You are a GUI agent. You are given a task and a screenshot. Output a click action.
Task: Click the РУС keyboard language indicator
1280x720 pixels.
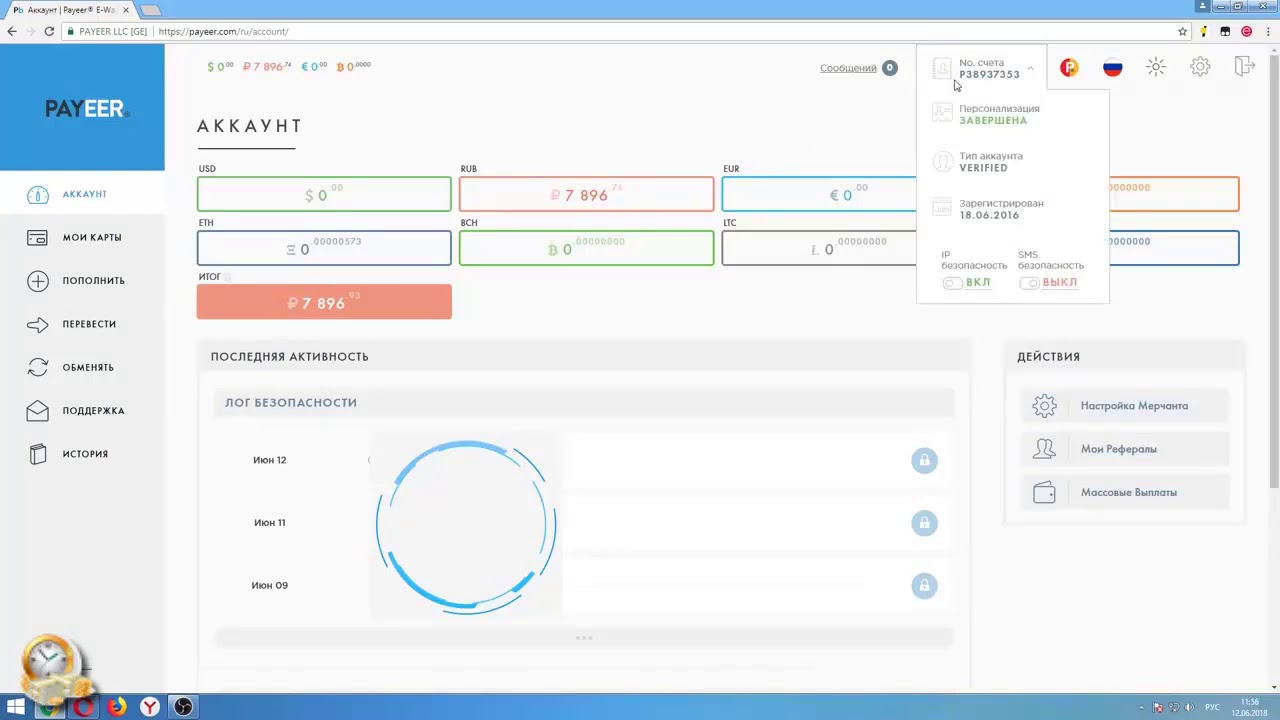click(x=1212, y=707)
